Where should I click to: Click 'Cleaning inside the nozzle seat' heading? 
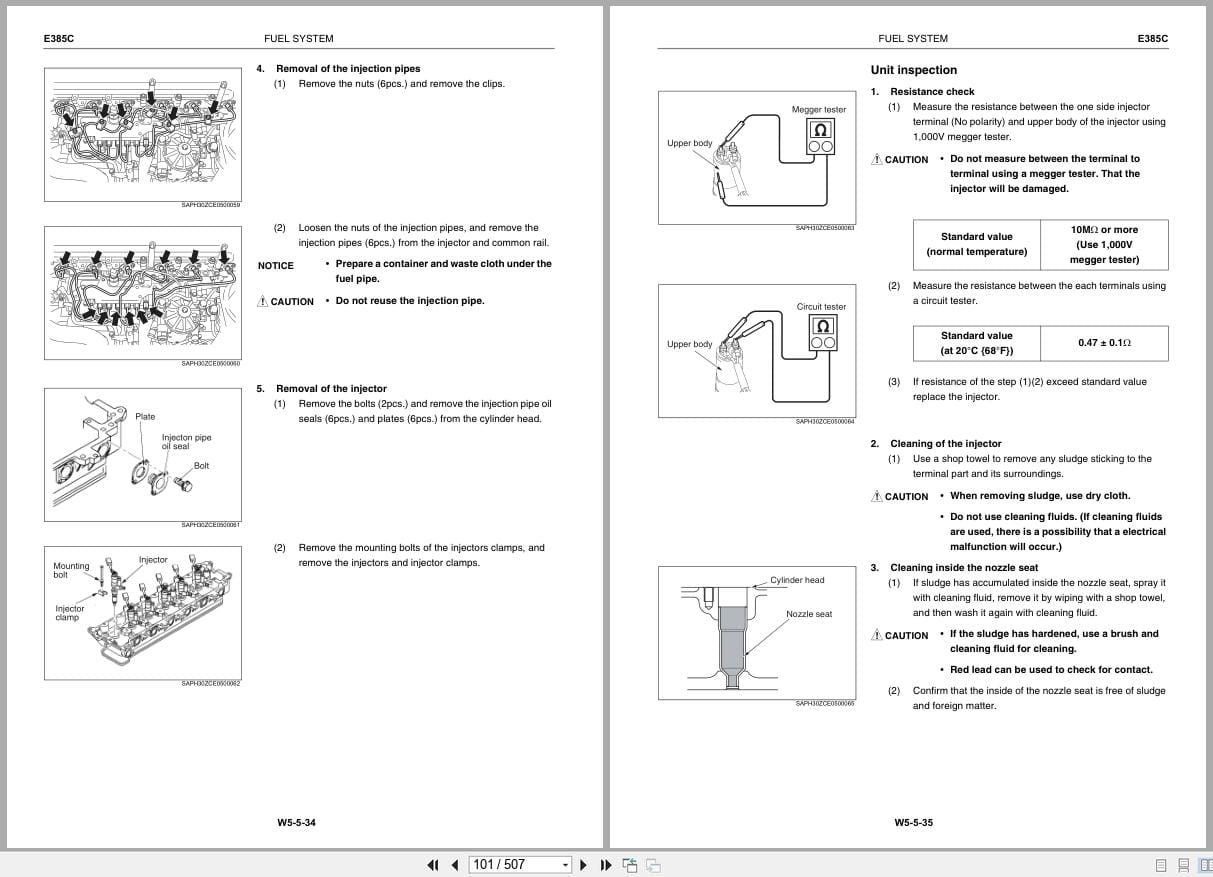[x=964, y=568]
